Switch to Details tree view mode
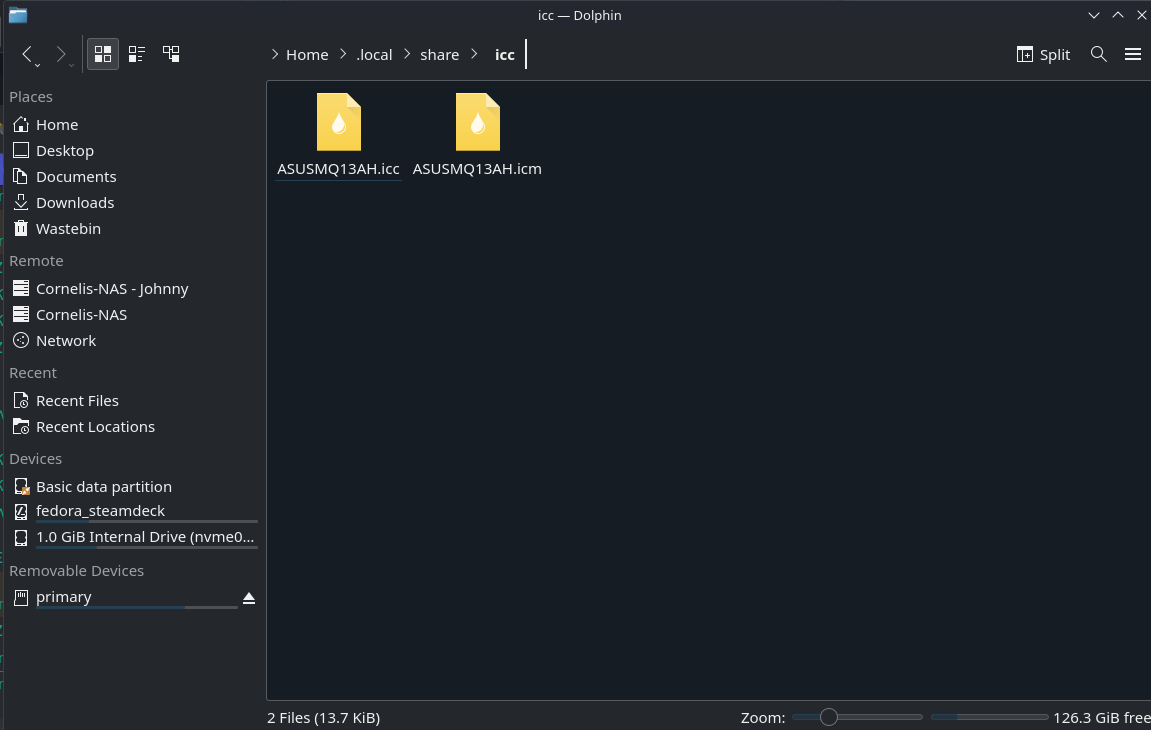Image resolution: width=1151 pixels, height=730 pixels. (171, 54)
